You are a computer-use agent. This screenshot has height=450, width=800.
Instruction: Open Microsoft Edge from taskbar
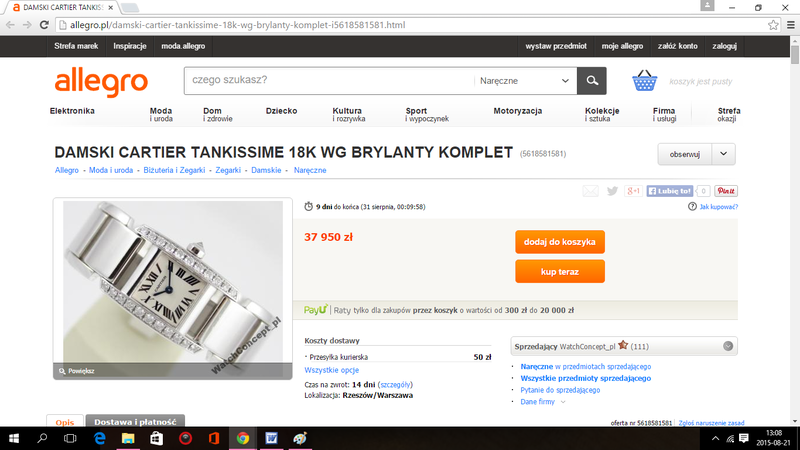(99, 438)
